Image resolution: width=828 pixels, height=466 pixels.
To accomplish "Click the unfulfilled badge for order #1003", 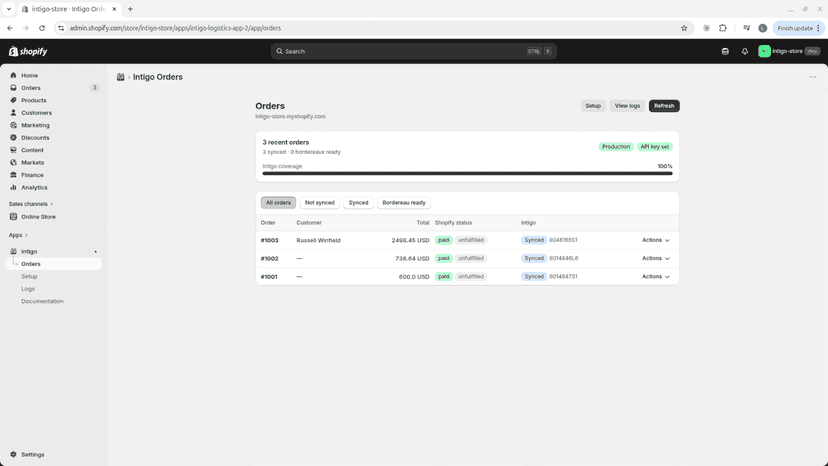I will [471, 240].
